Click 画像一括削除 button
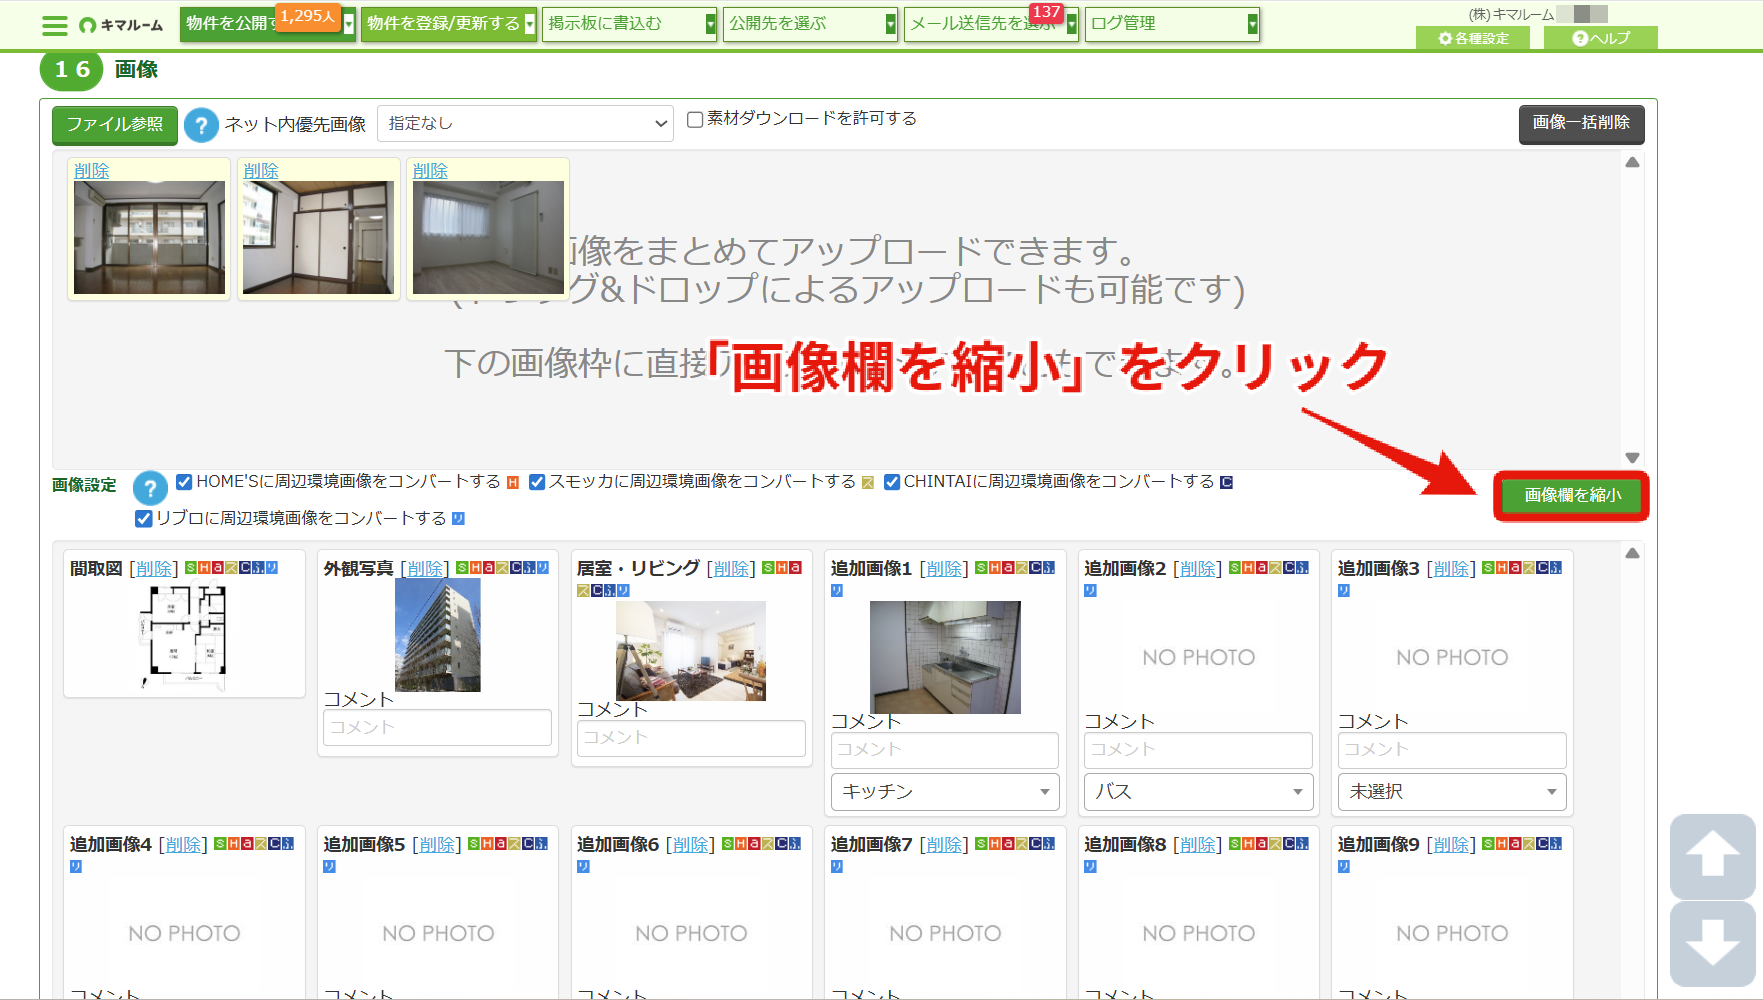Image resolution: width=1763 pixels, height=1000 pixels. coord(1581,124)
